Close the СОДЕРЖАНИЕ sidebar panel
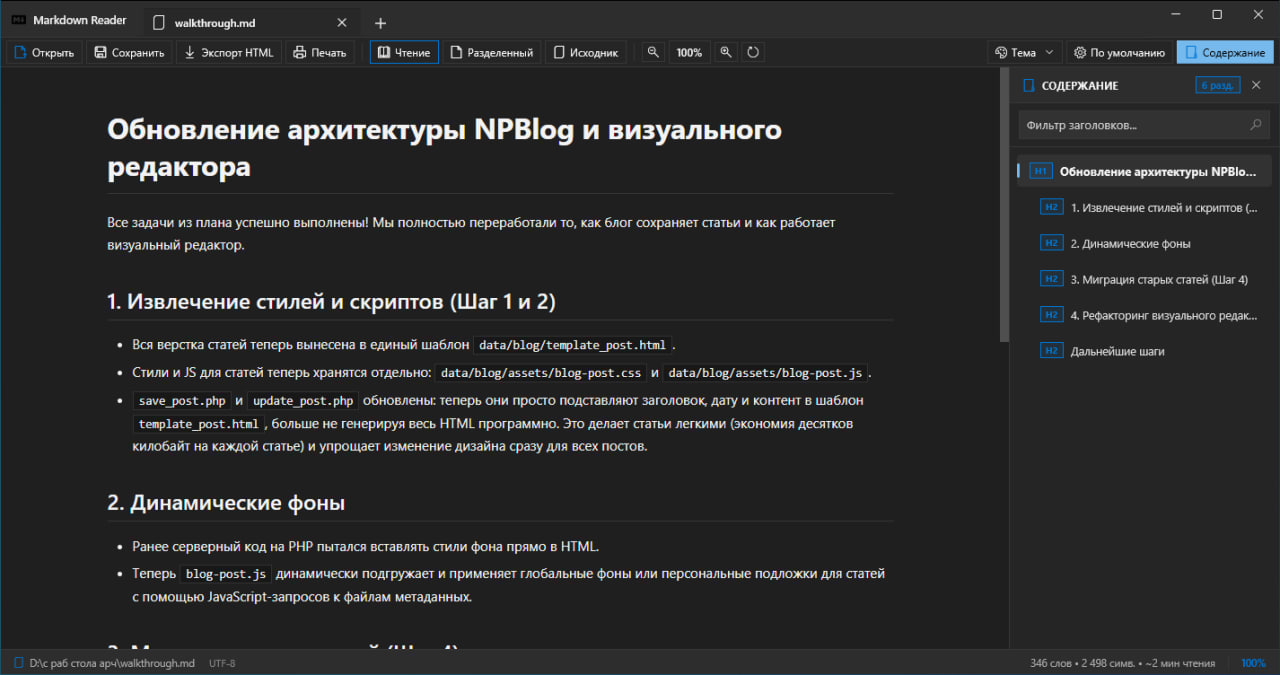 [1257, 86]
